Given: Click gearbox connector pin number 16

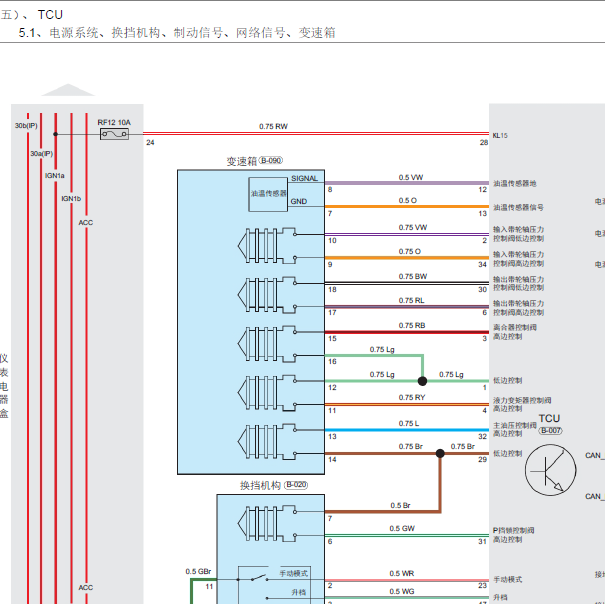Looking at the screenshot, I should [332, 362].
